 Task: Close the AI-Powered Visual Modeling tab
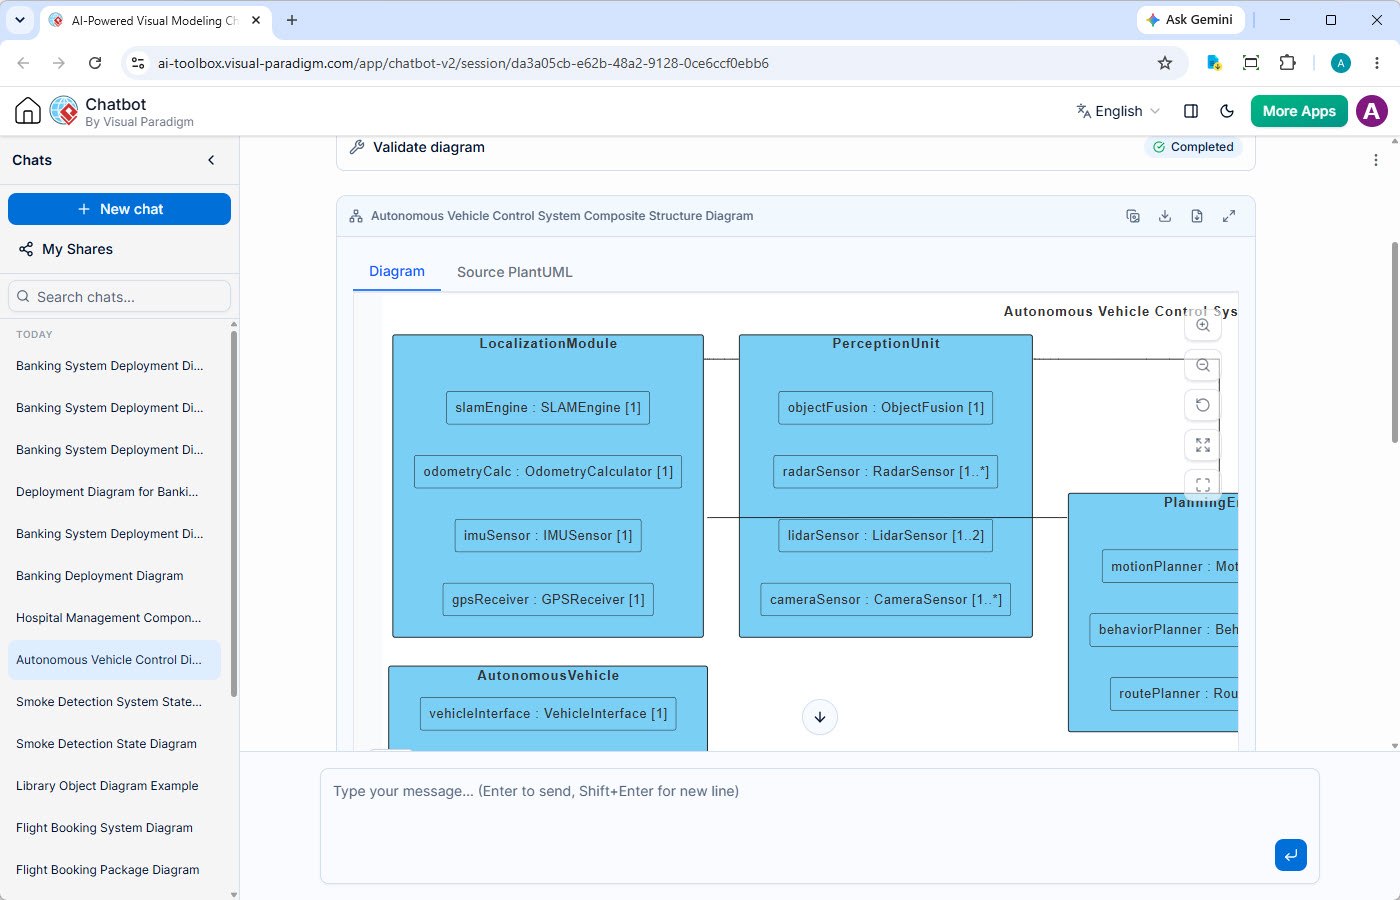256,20
